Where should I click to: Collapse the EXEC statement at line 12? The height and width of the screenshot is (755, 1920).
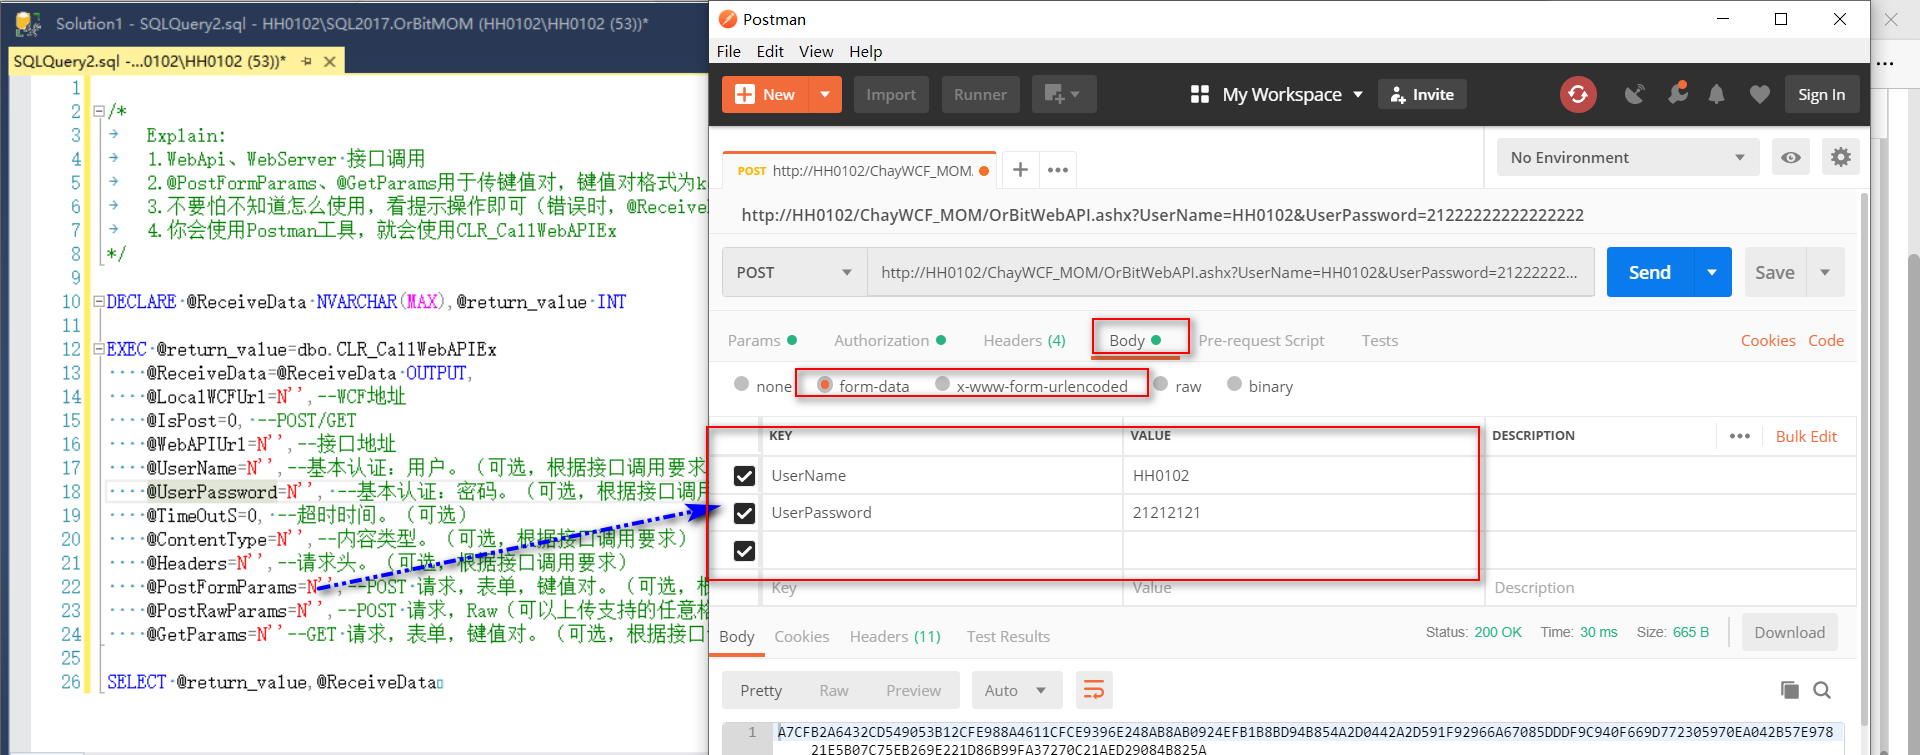pos(99,350)
